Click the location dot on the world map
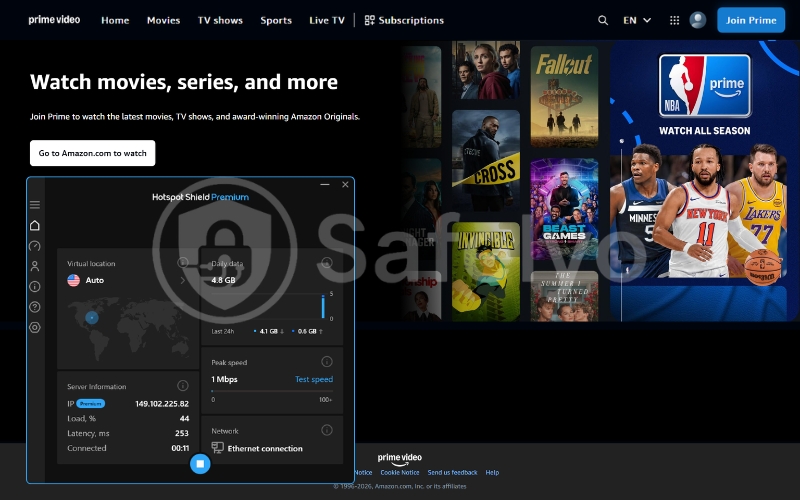The height and width of the screenshot is (500, 800). [x=92, y=318]
